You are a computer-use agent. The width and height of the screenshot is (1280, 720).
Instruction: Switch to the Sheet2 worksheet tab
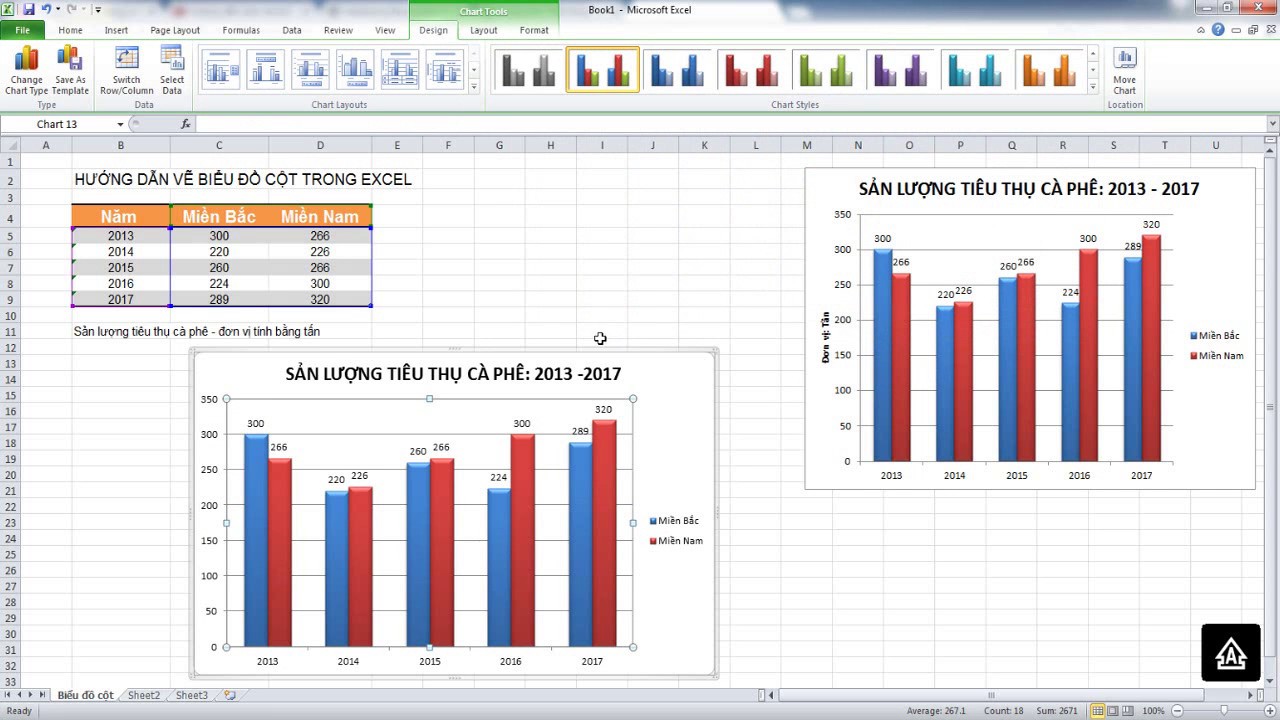tap(143, 695)
